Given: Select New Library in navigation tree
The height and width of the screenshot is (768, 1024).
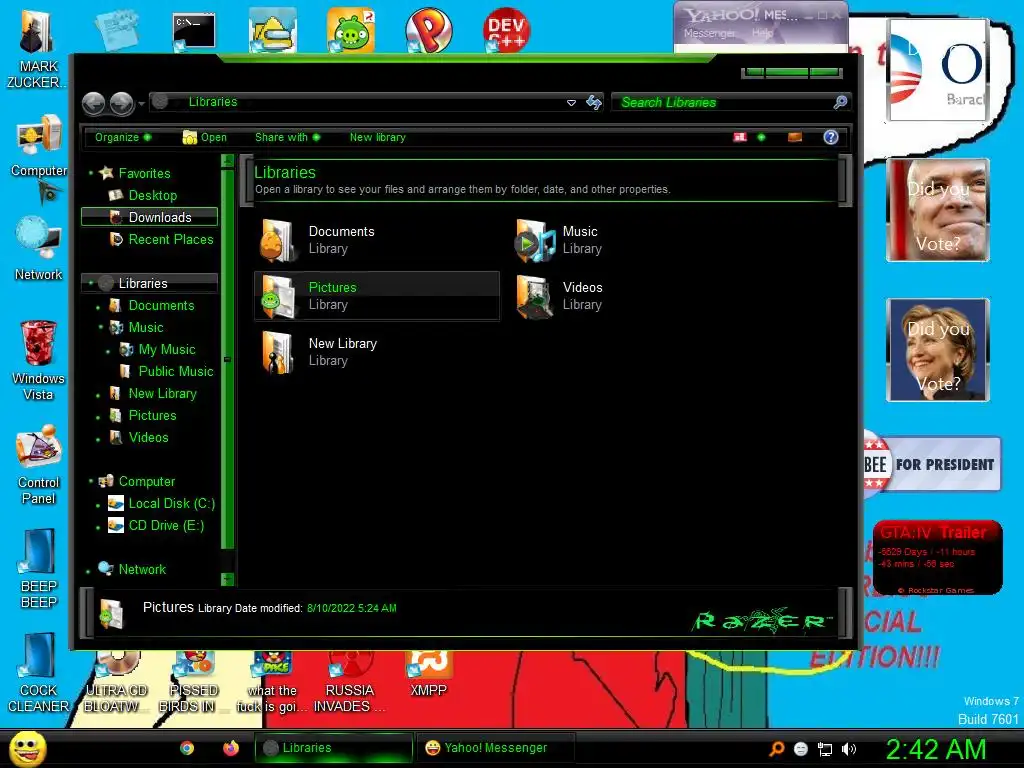Looking at the screenshot, I should [x=162, y=393].
